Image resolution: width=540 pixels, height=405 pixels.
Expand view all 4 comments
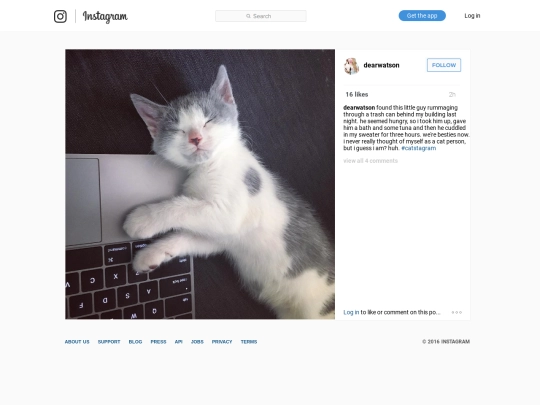pos(370,161)
